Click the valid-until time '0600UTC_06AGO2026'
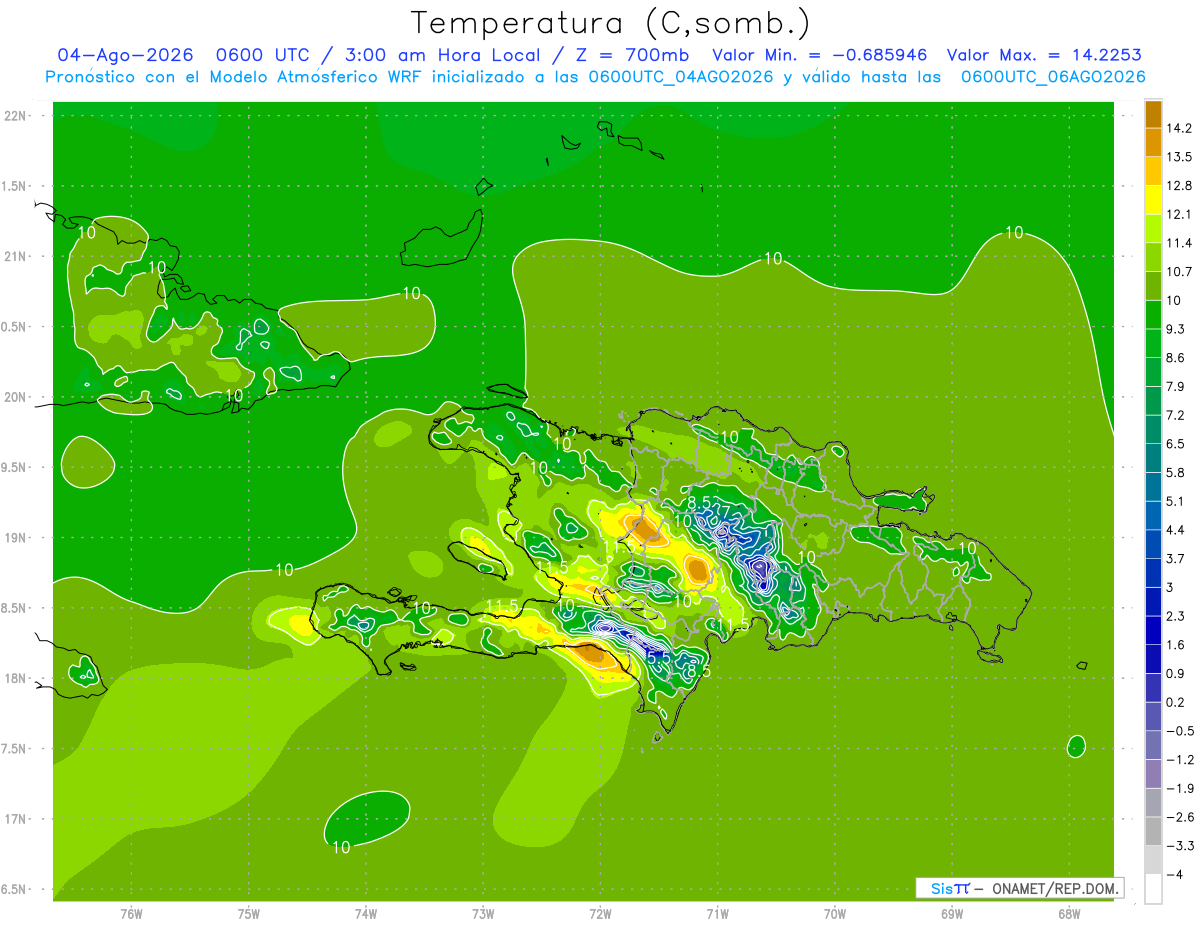The width and height of the screenshot is (1200, 927). [1053, 77]
